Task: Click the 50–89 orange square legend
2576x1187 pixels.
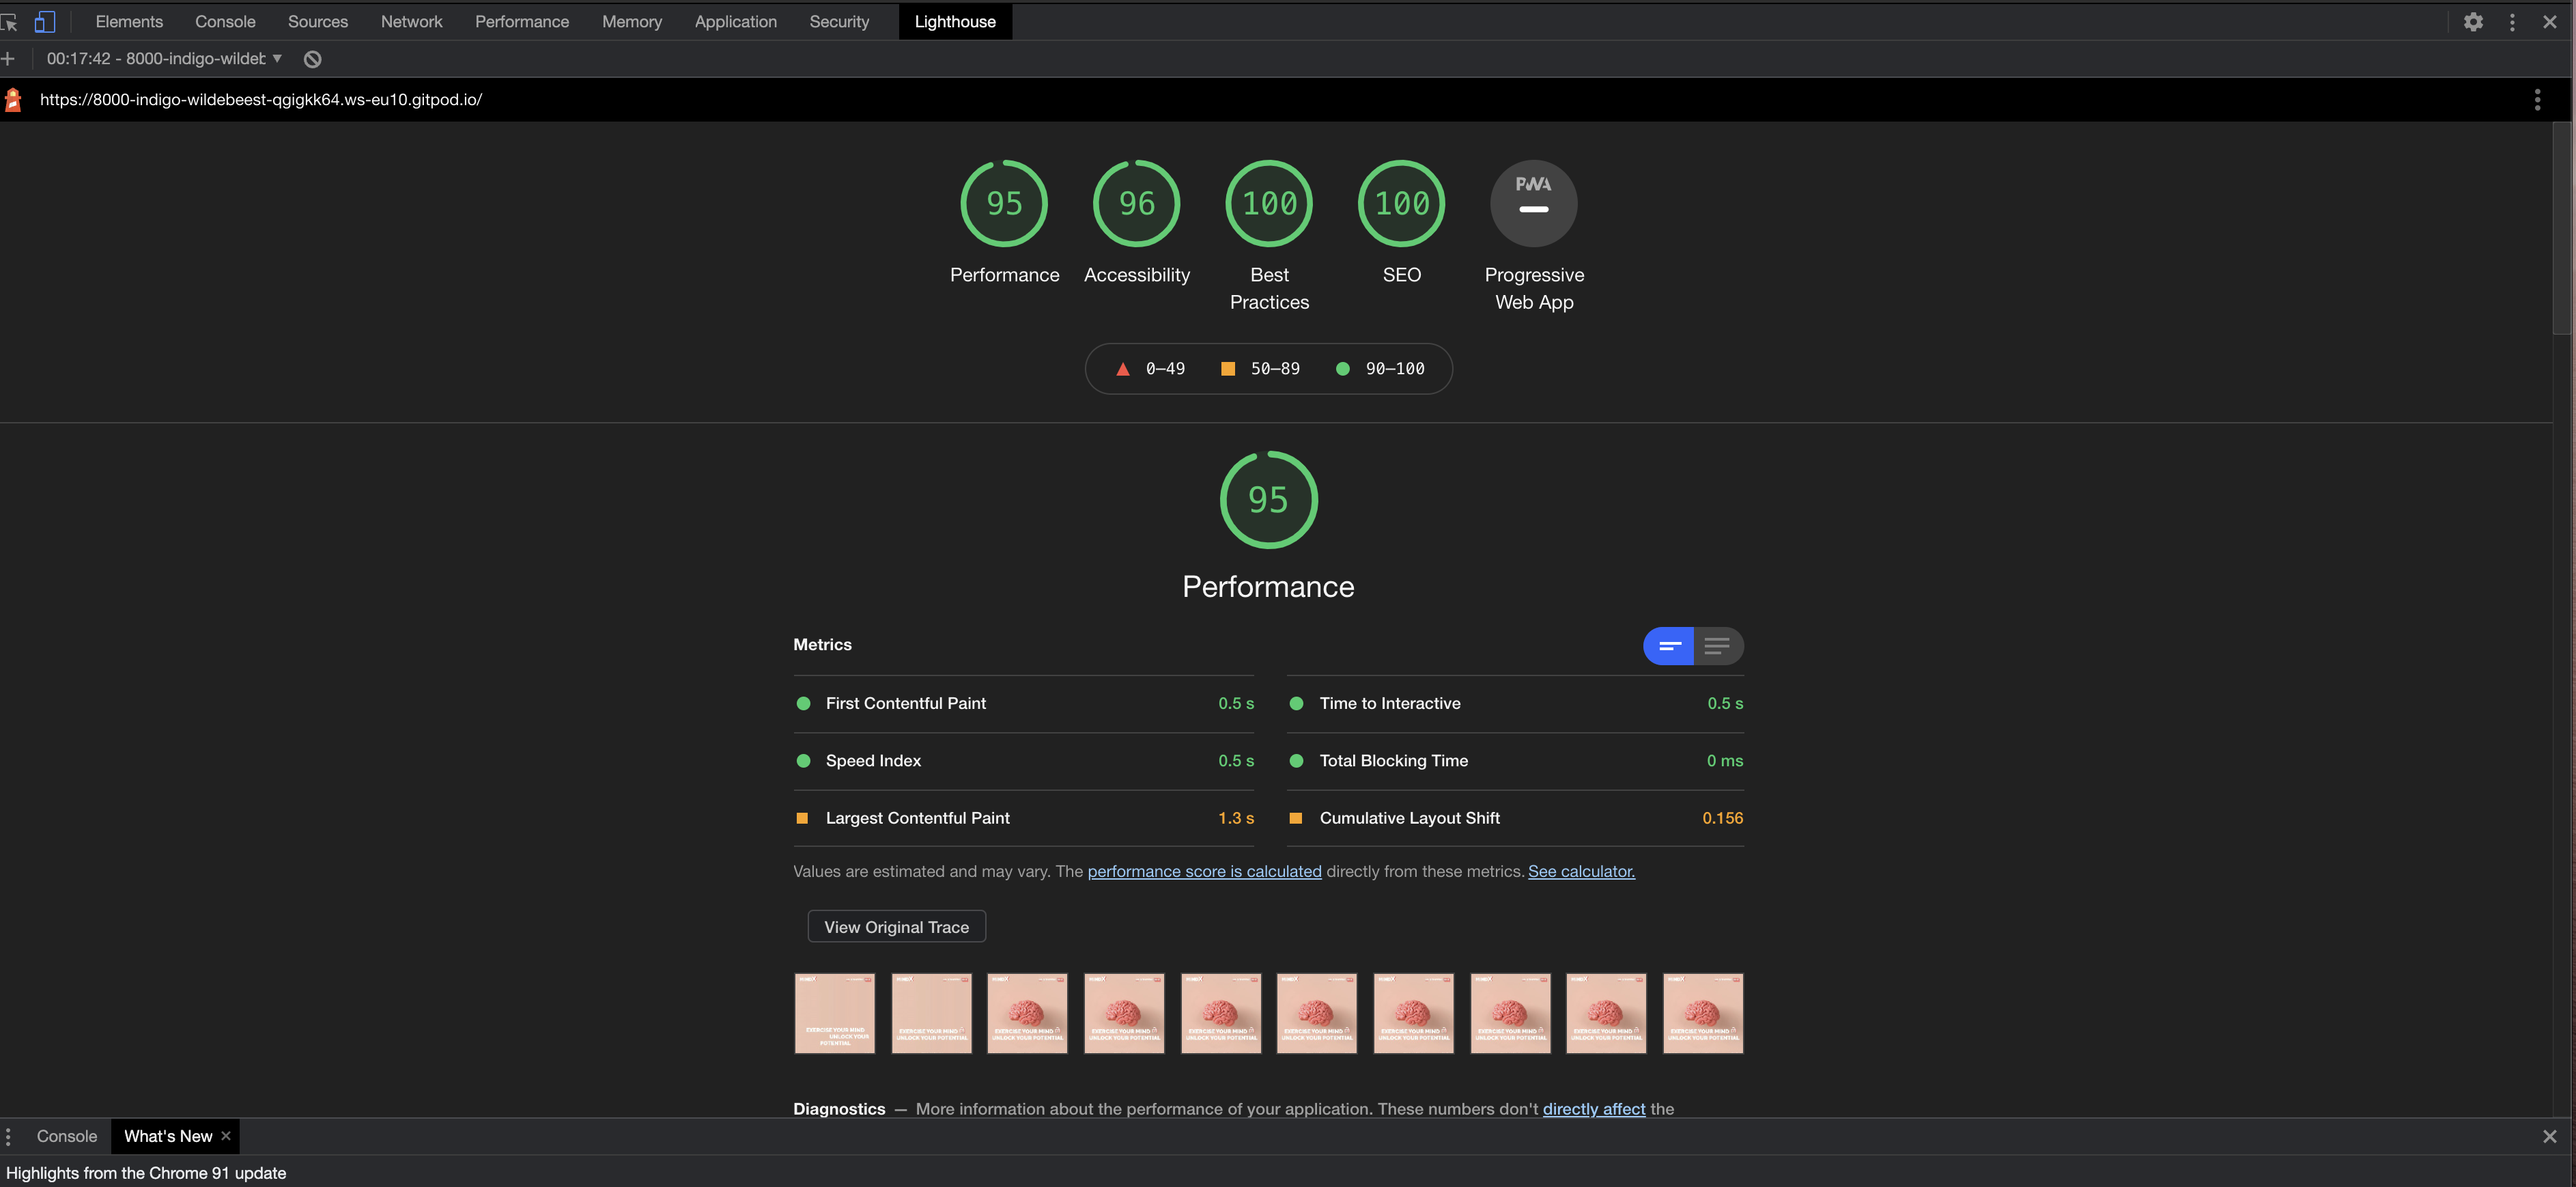Action: (x=1260, y=369)
